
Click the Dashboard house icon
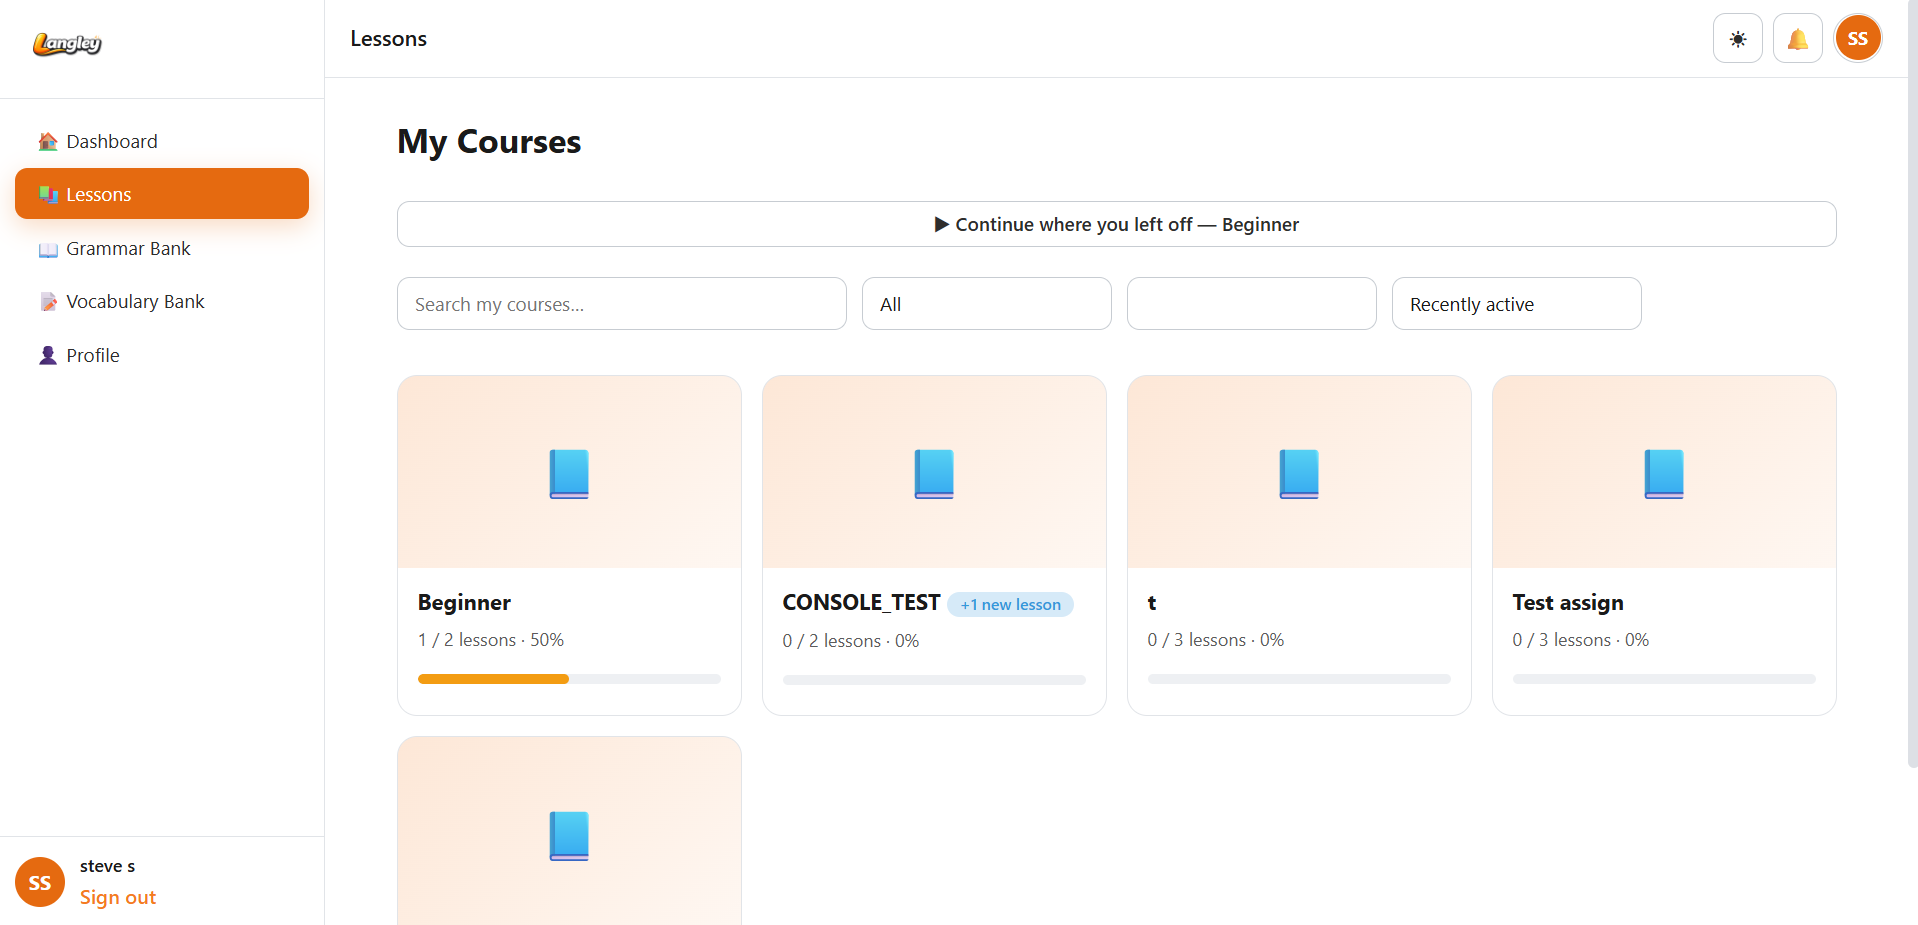click(48, 142)
